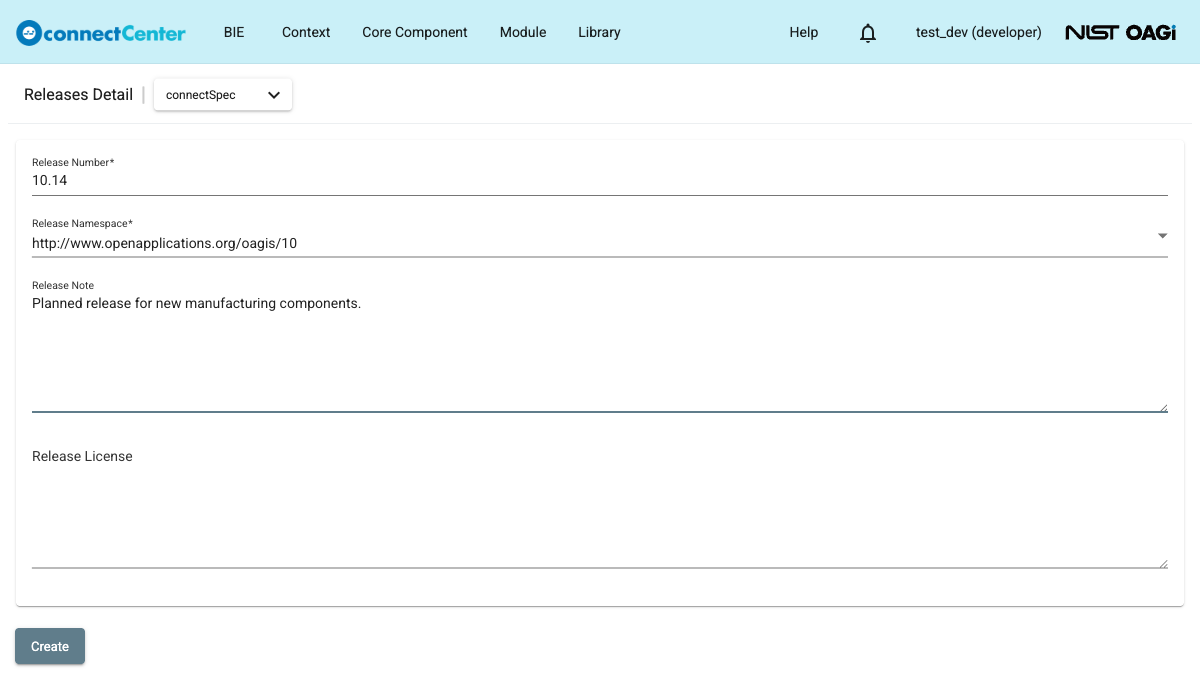
Task: Click the Create button
Action: tap(50, 646)
